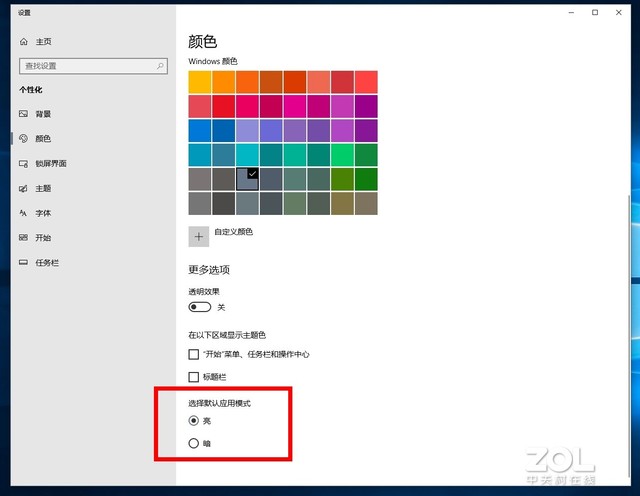Image resolution: width=640 pixels, height=496 pixels.
Task: Choose the 暗 dark app mode radio
Action: point(194,443)
